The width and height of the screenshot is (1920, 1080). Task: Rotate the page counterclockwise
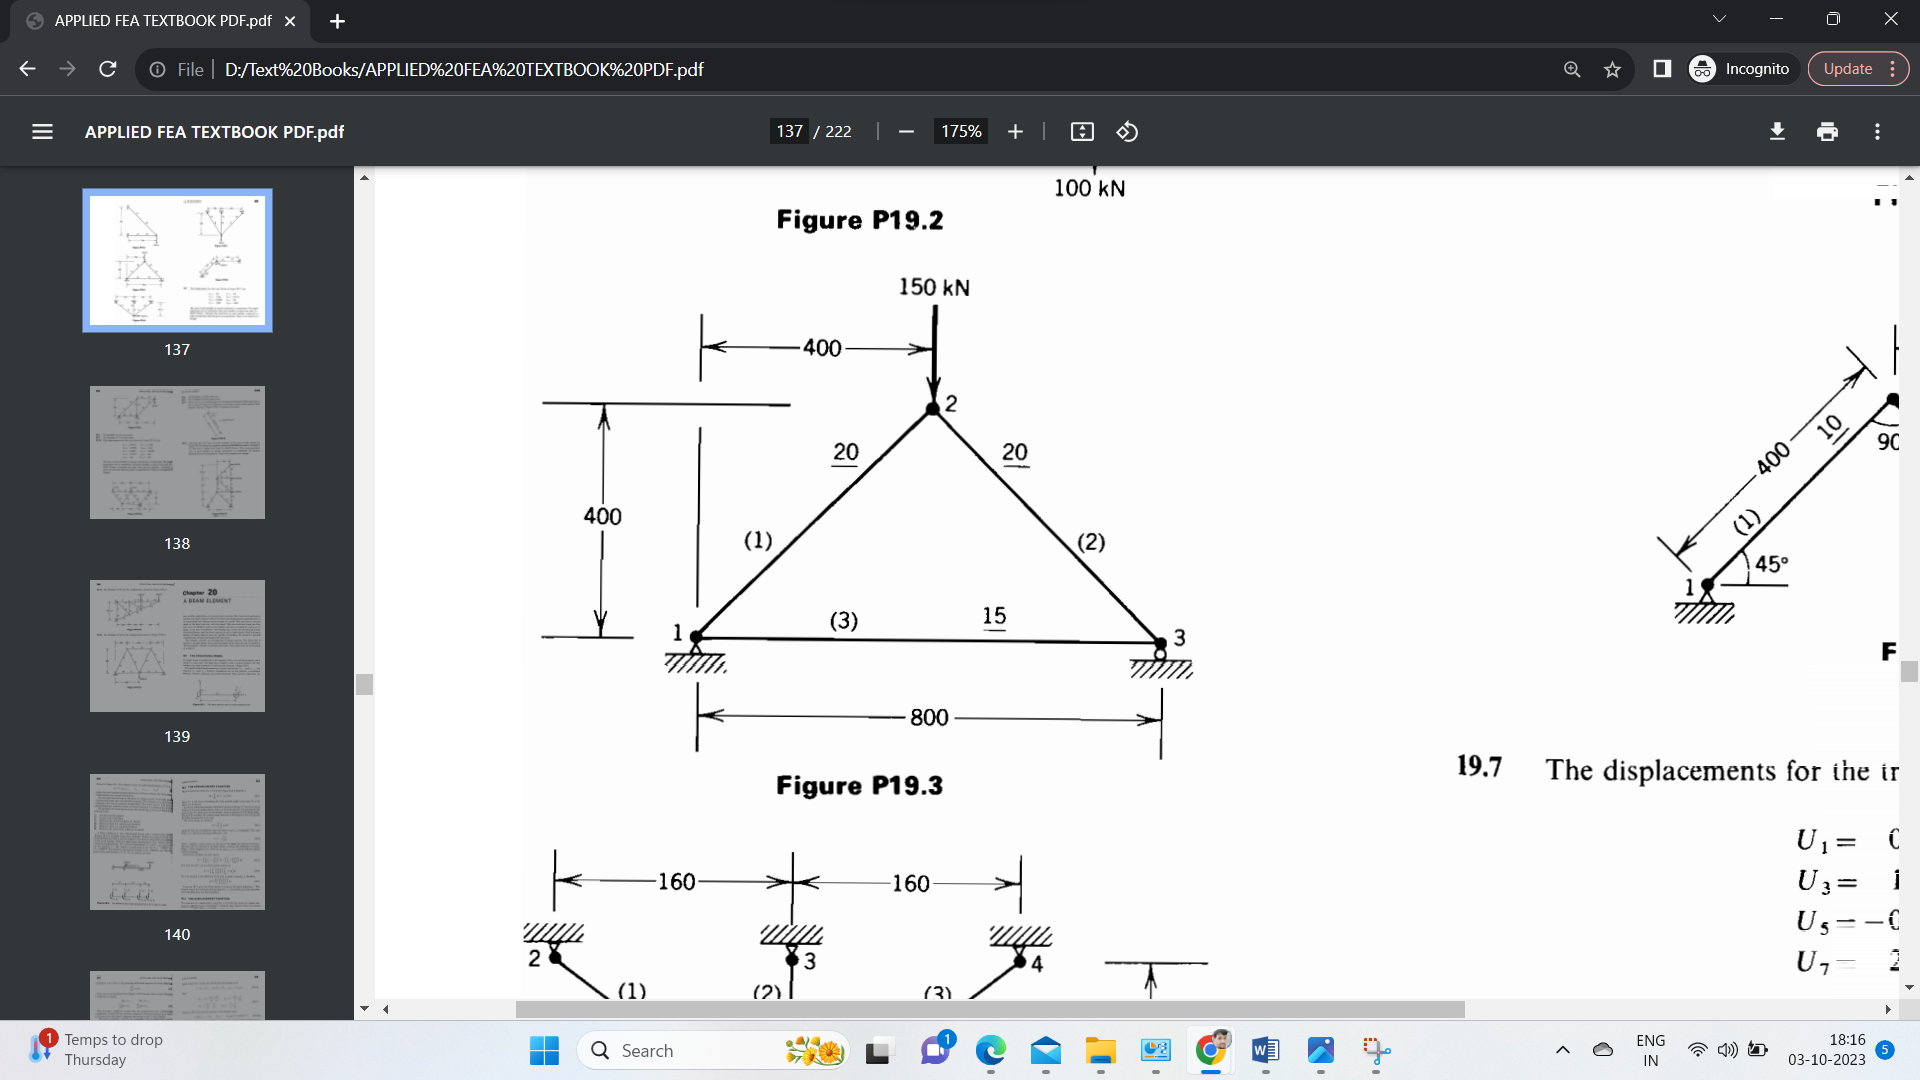(1126, 131)
